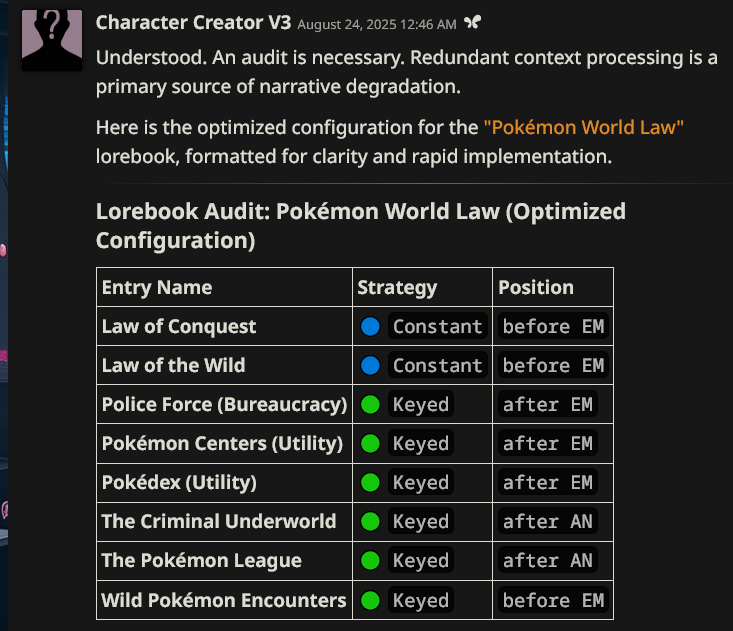Click the after EM tag in the Pokédex row
The height and width of the screenshot is (631, 733).
(547, 482)
